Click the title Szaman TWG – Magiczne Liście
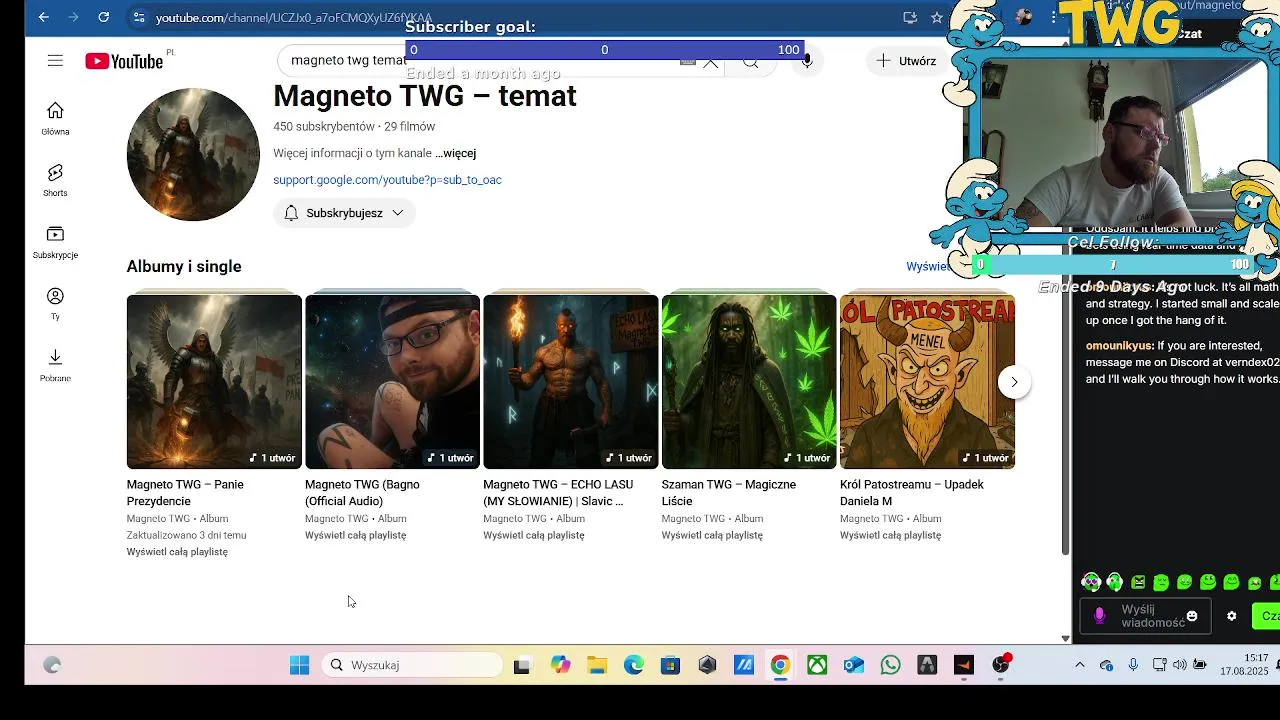This screenshot has height=720, width=1280. click(729, 493)
